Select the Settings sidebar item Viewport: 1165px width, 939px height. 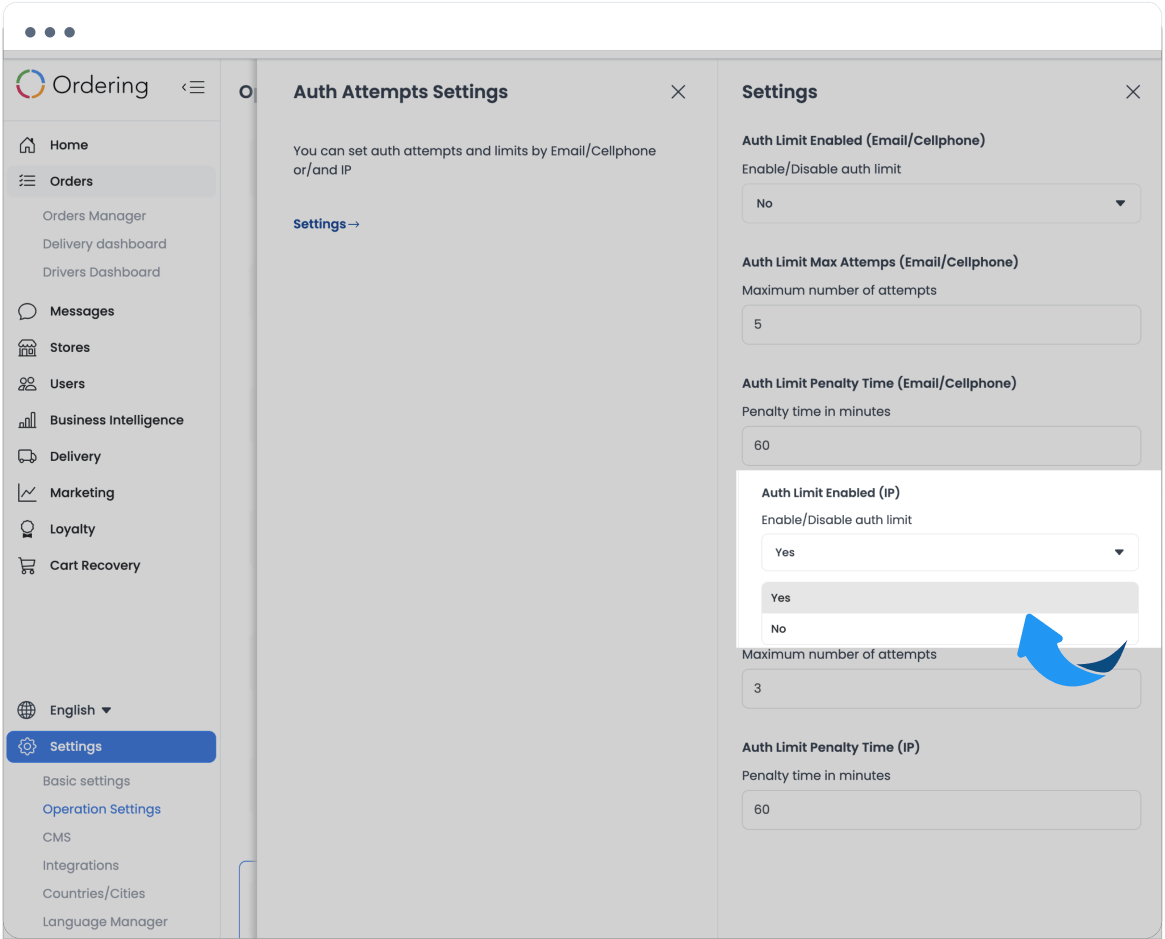coord(111,747)
